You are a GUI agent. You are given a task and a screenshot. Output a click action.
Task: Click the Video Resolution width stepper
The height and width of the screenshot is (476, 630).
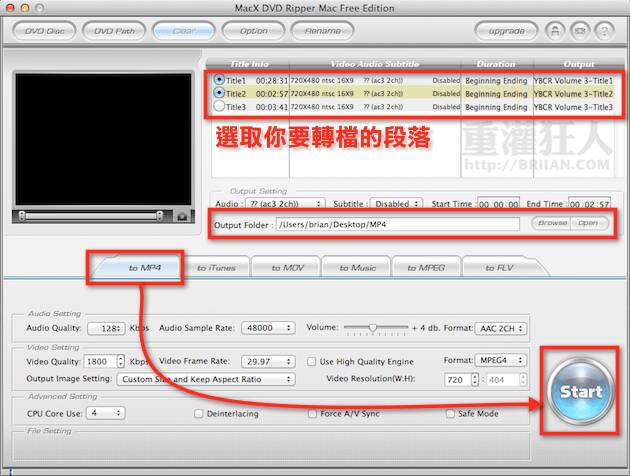point(475,379)
